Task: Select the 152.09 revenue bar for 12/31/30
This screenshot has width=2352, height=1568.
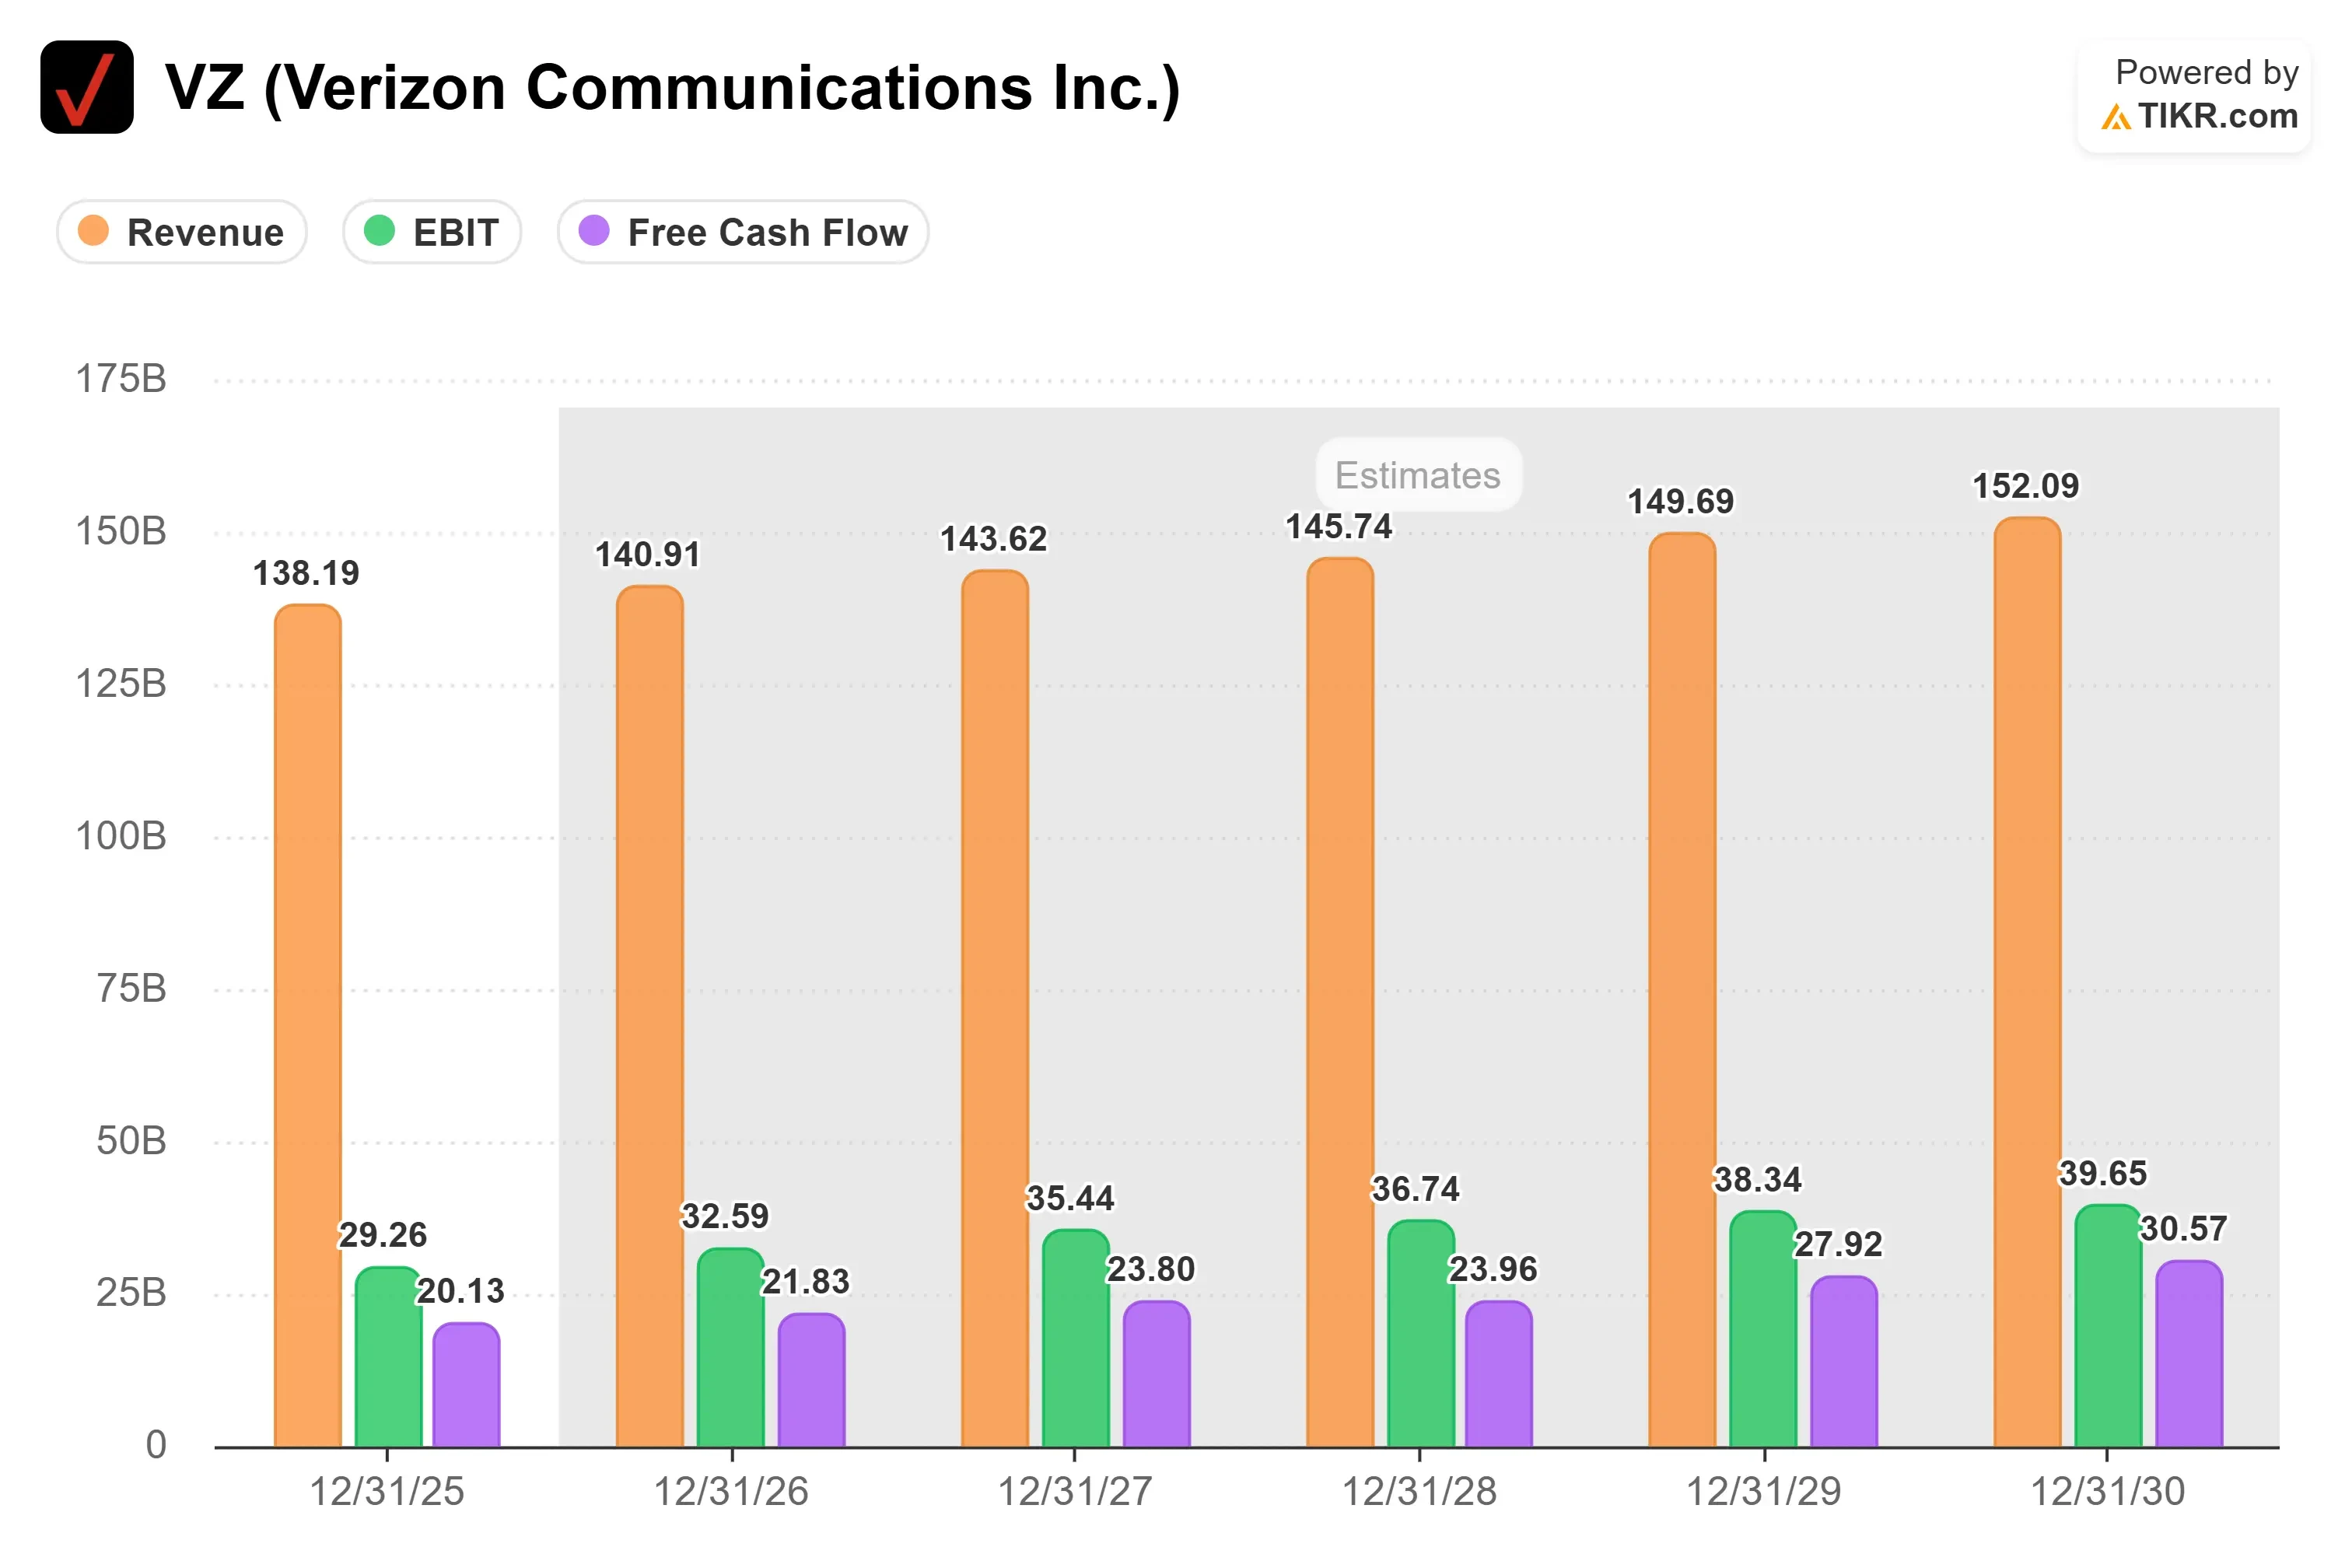Action: (2027, 982)
